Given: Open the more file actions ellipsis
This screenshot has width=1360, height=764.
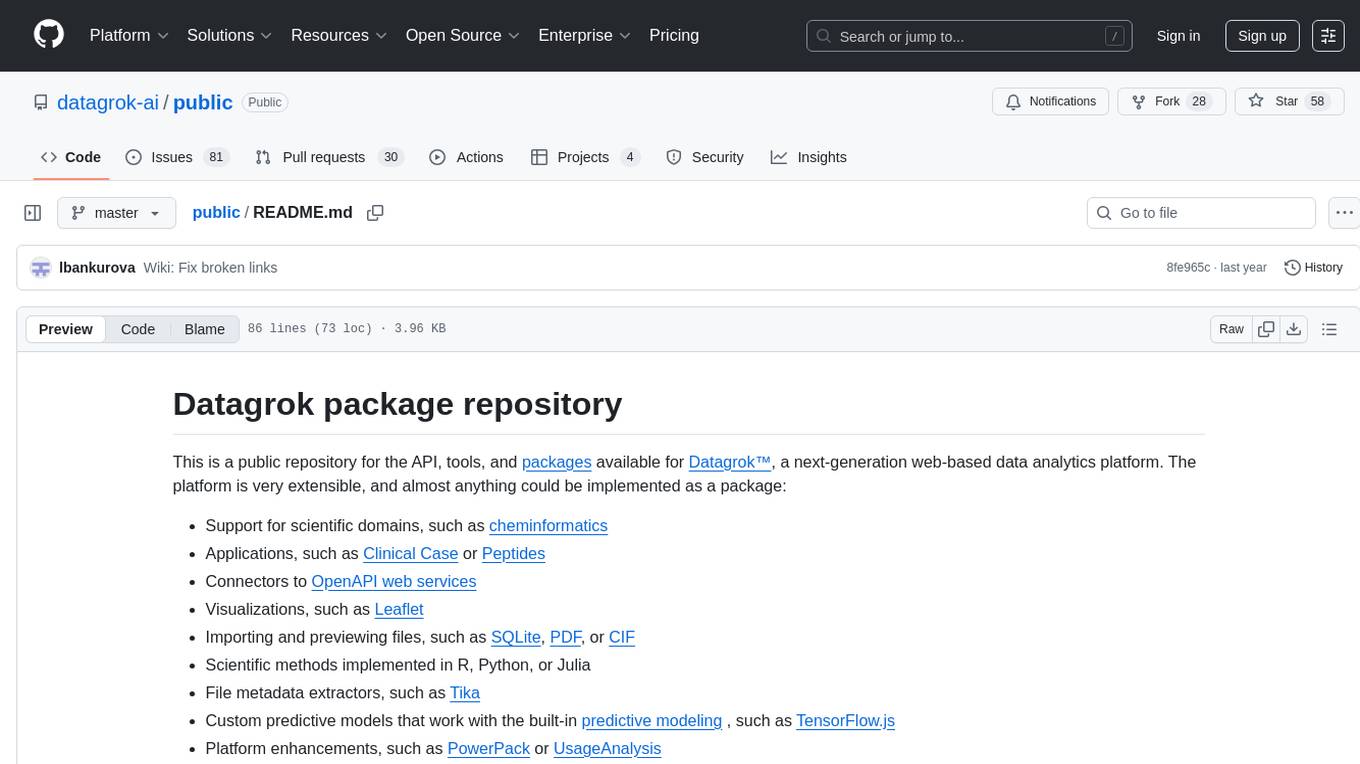Looking at the screenshot, I should (x=1344, y=213).
